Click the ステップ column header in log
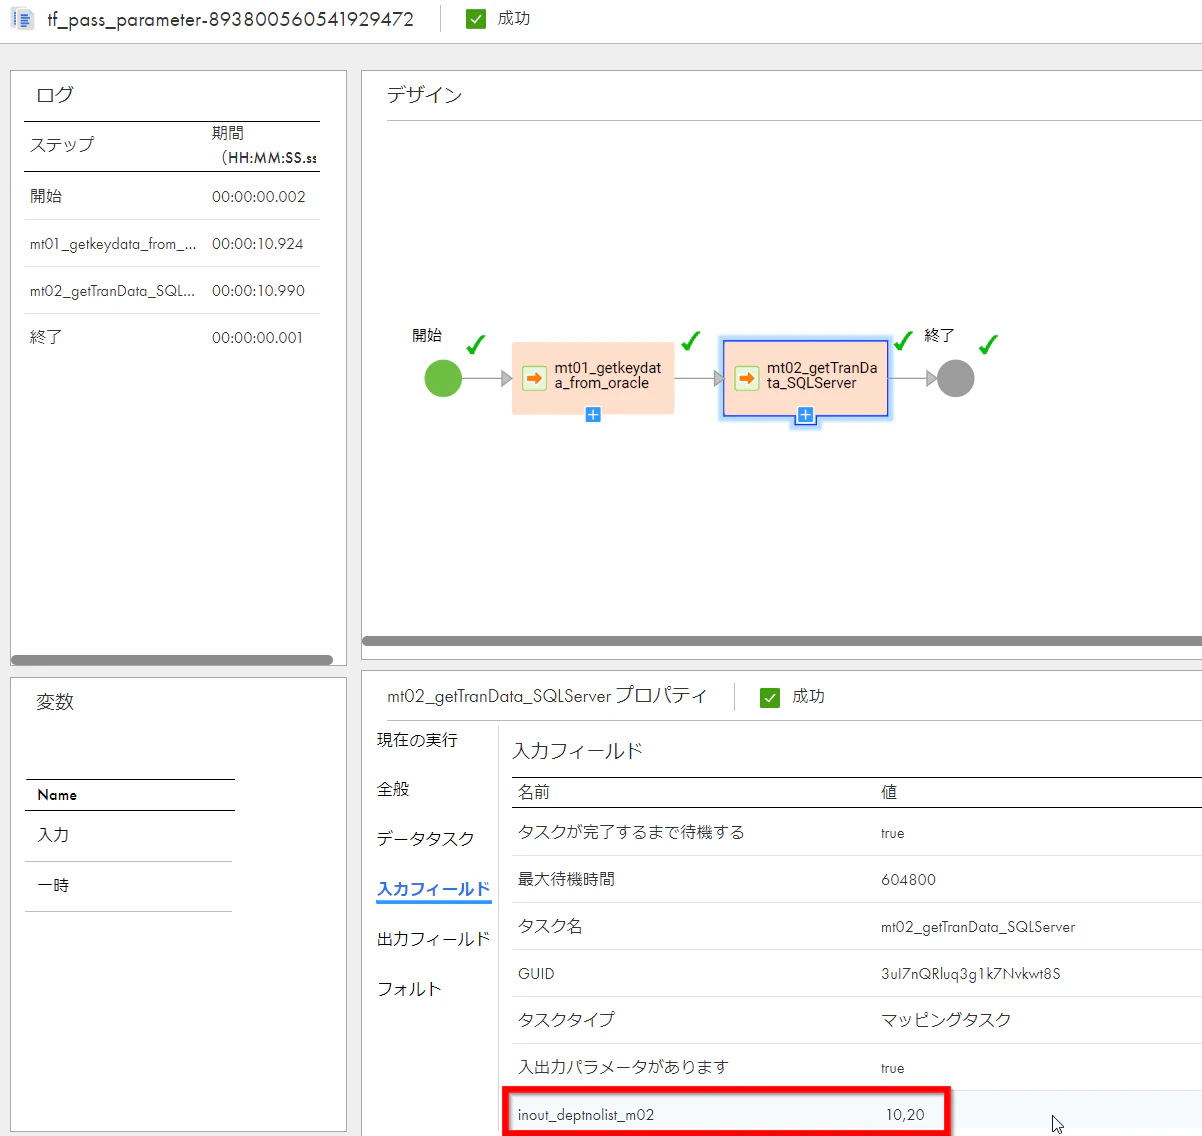 [62, 145]
